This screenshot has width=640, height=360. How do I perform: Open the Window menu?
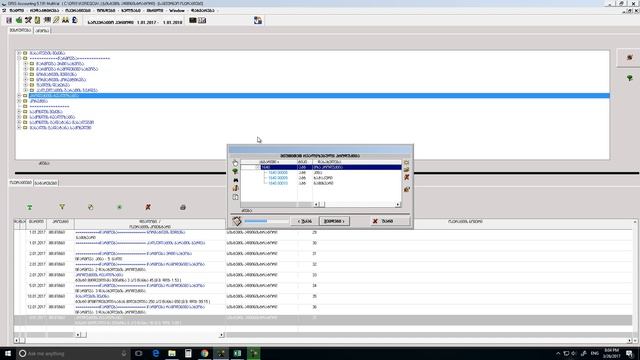tap(177, 10)
